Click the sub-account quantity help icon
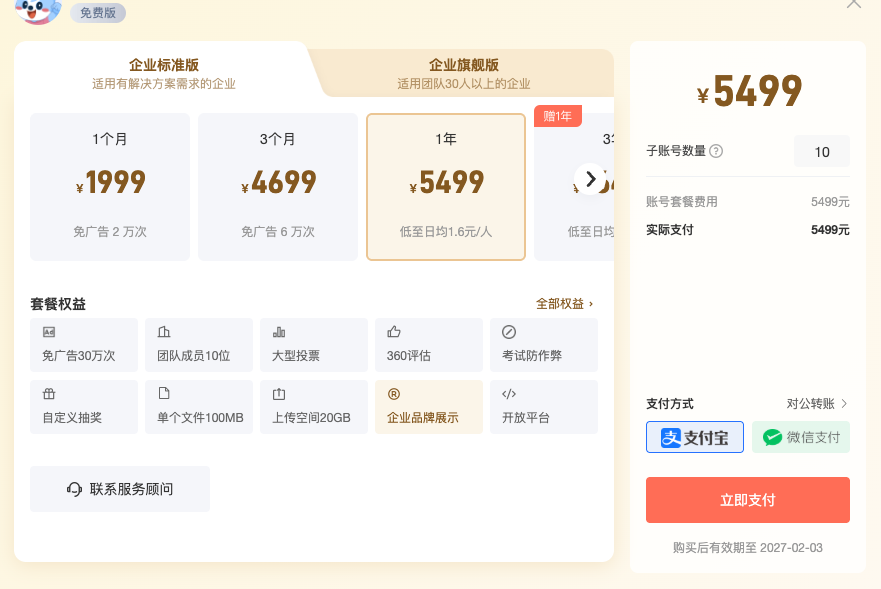The height and width of the screenshot is (589, 881). click(x=716, y=152)
